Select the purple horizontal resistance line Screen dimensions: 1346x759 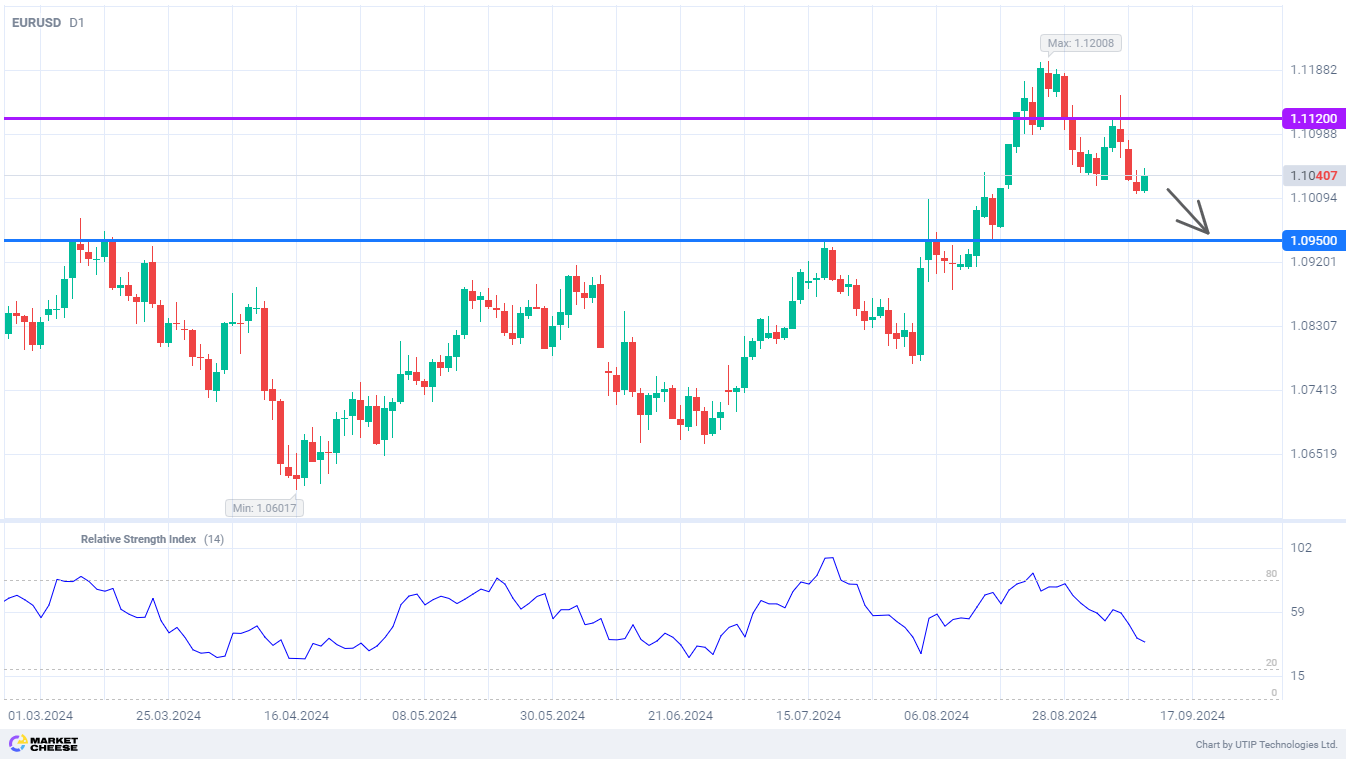500,118
